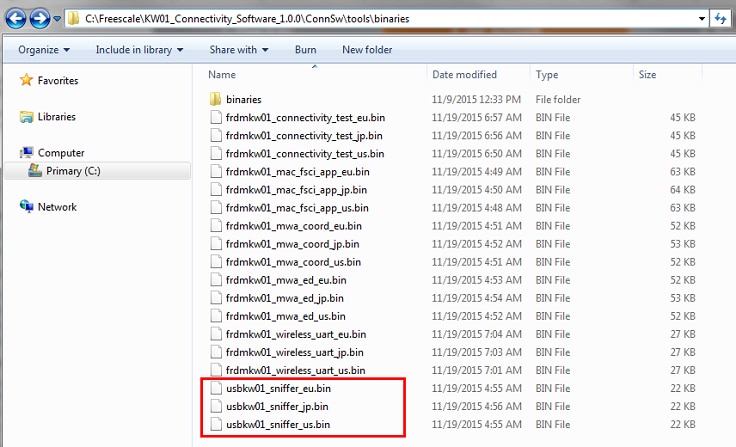Viewport: 736px width, 447px height.
Task: Click the Forward navigation arrow button
Action: tap(40, 19)
